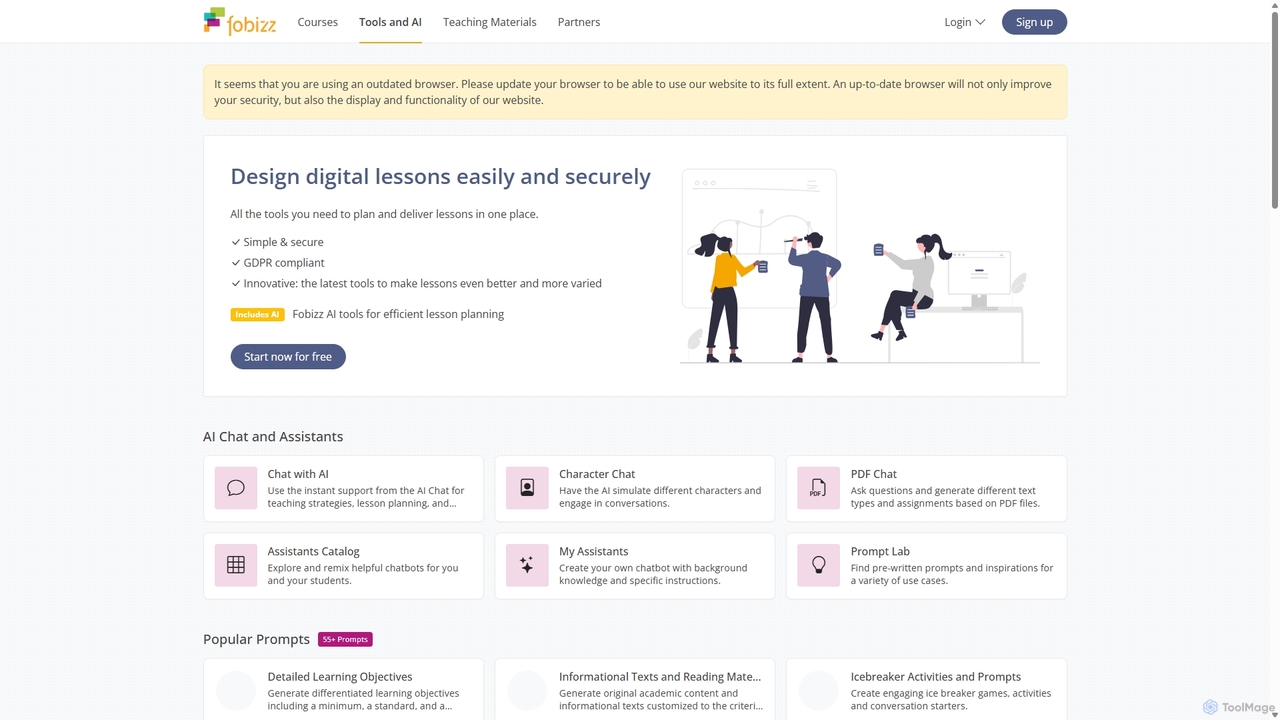Click the 'Popular Prompts' heading
The height and width of the screenshot is (720, 1280).
coord(256,639)
